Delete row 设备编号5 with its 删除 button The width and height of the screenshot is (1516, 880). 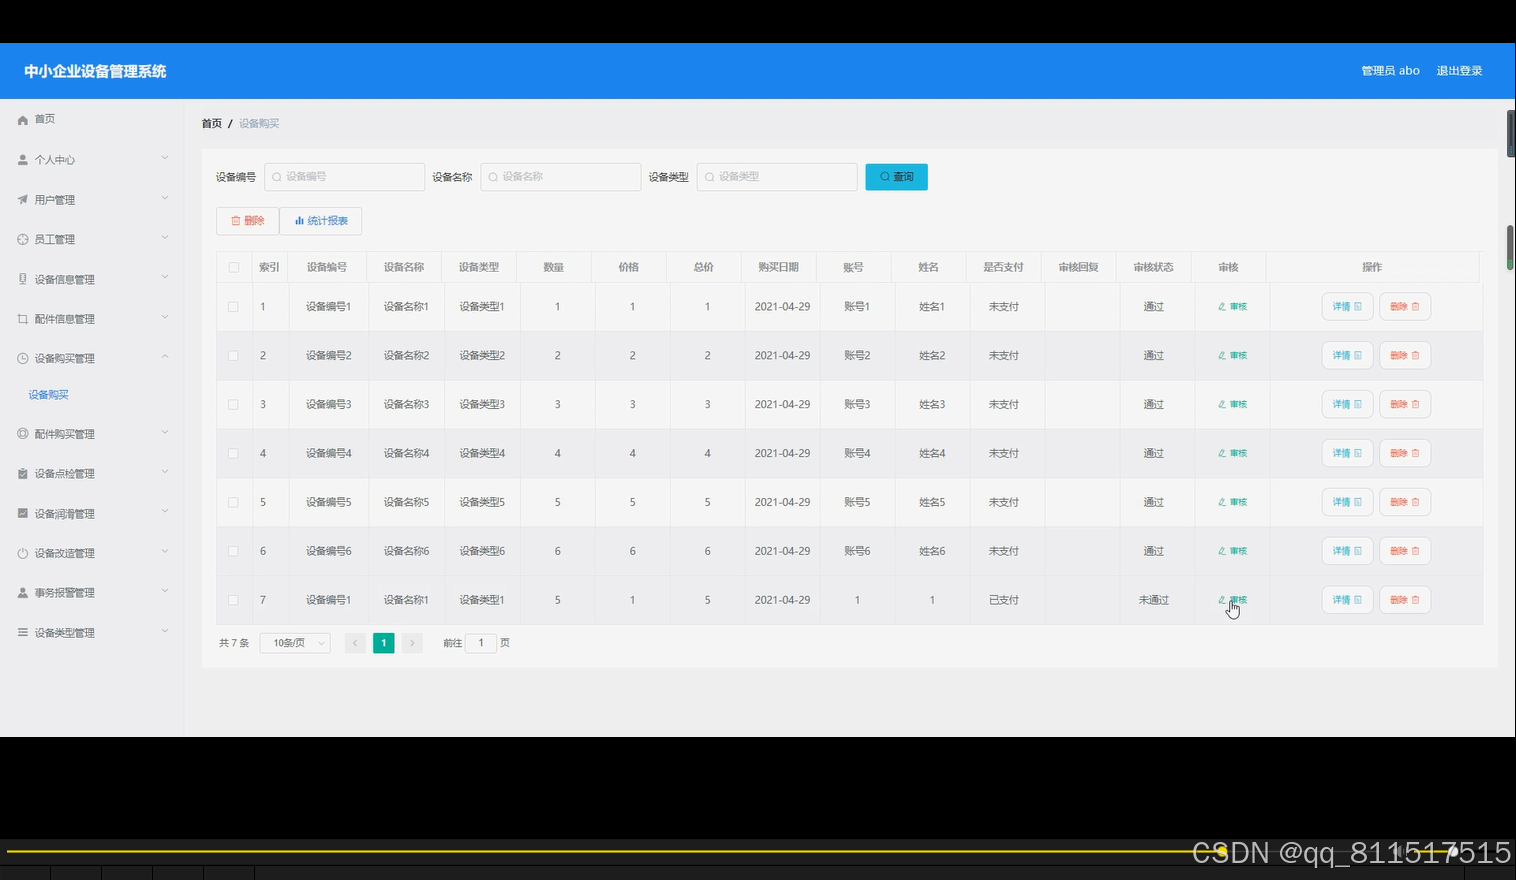coord(1405,502)
